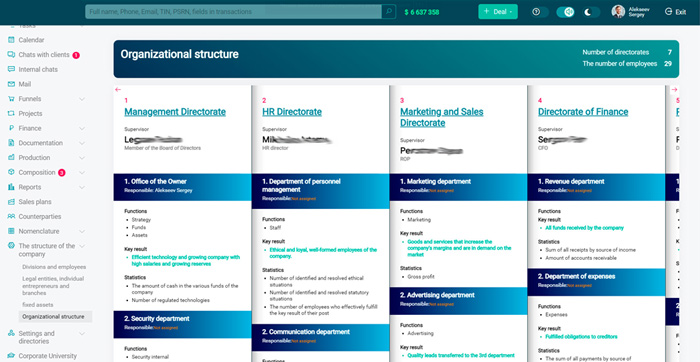The height and width of the screenshot is (362, 700).
Task: Click the Mail envelope icon
Action: pyautogui.click(x=11, y=84)
